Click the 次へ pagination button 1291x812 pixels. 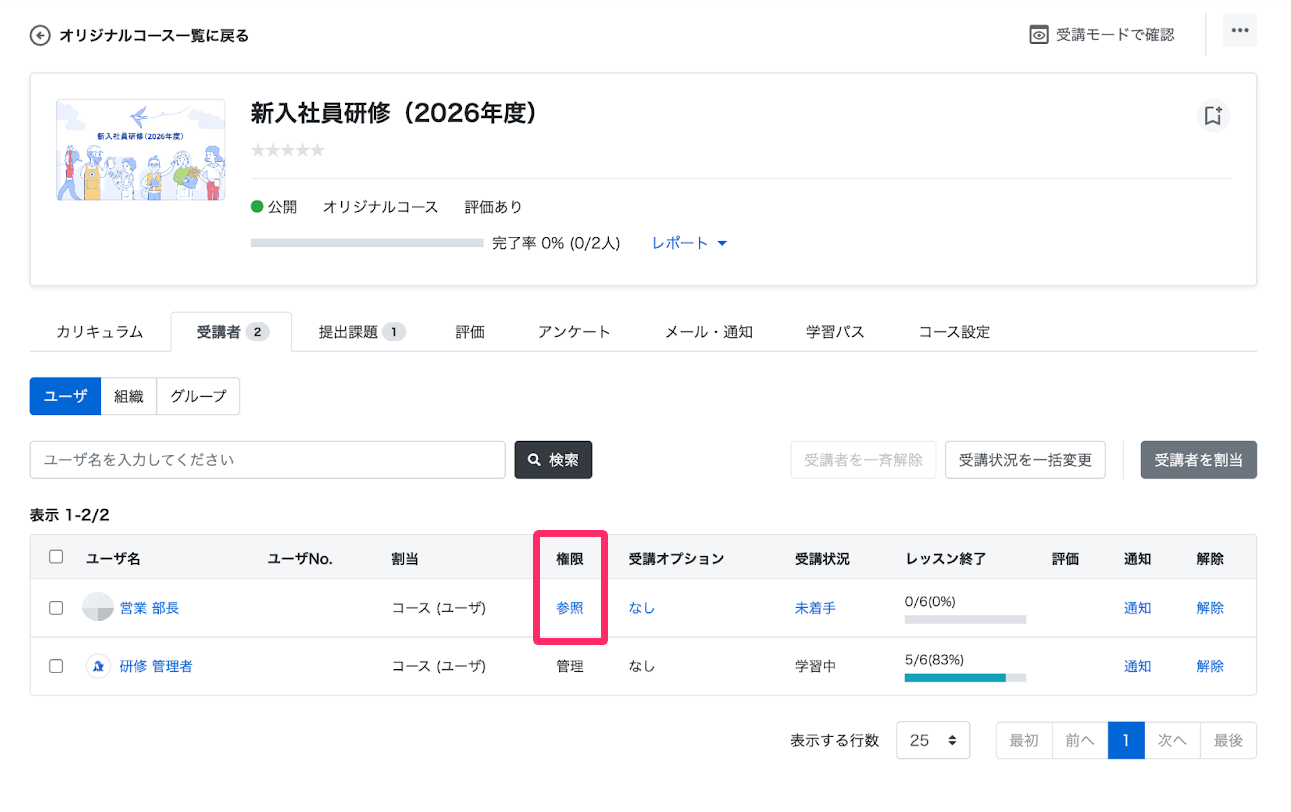[1172, 740]
